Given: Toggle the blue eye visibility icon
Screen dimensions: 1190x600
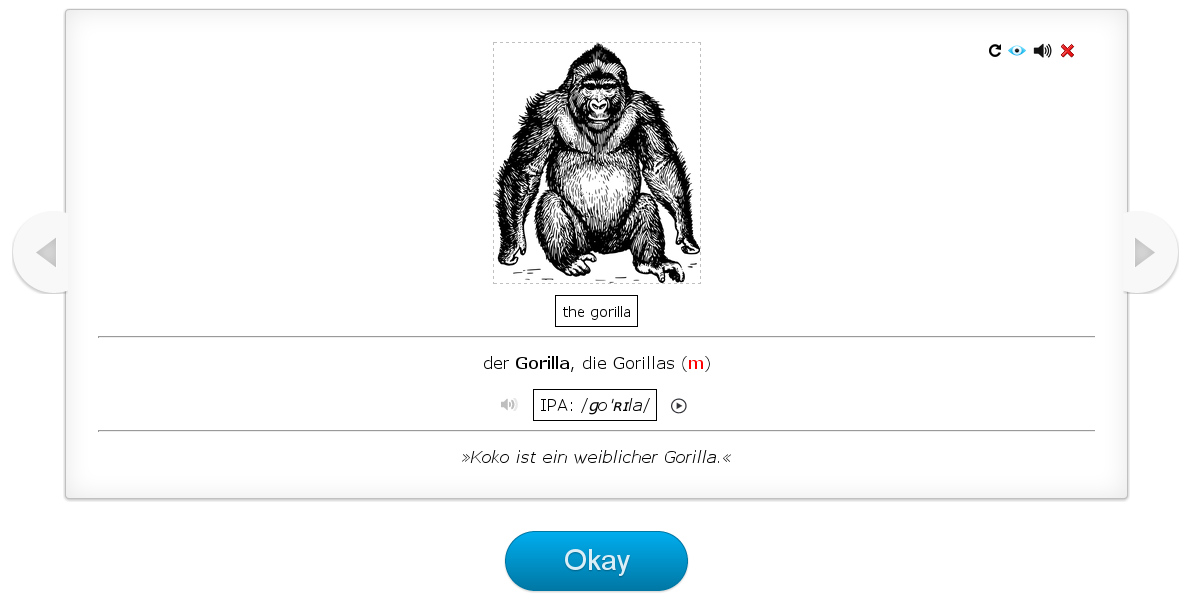Looking at the screenshot, I should pyautogui.click(x=1017, y=51).
